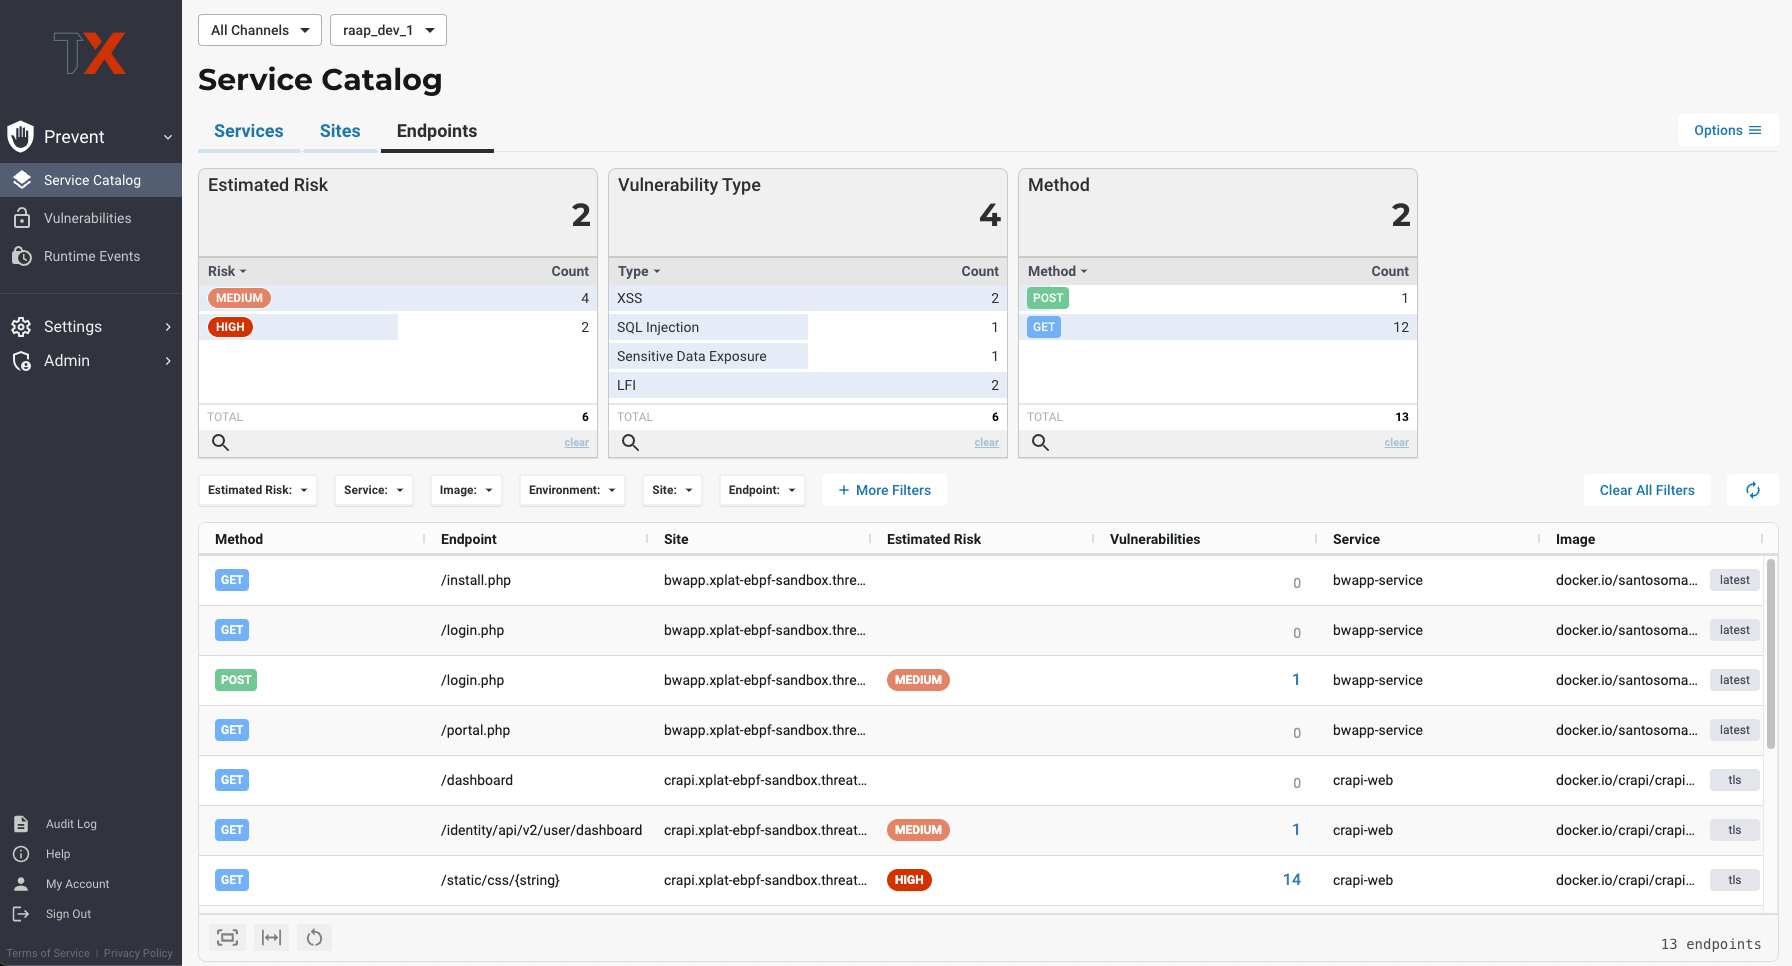Open the Site filter dropdown
This screenshot has height=966, width=1792.
[672, 490]
